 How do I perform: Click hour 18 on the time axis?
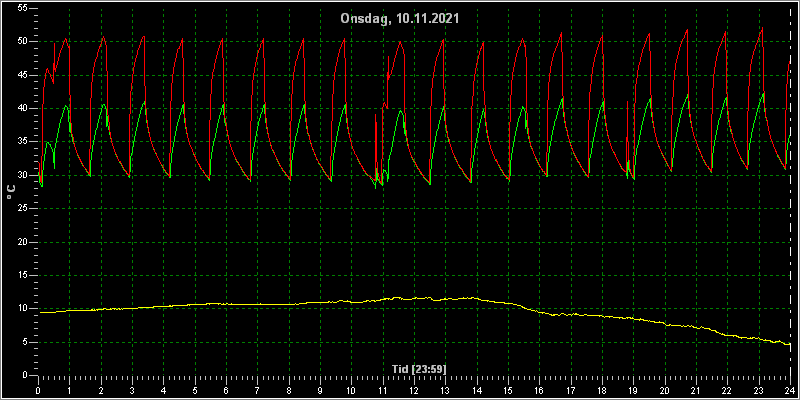click(x=602, y=391)
